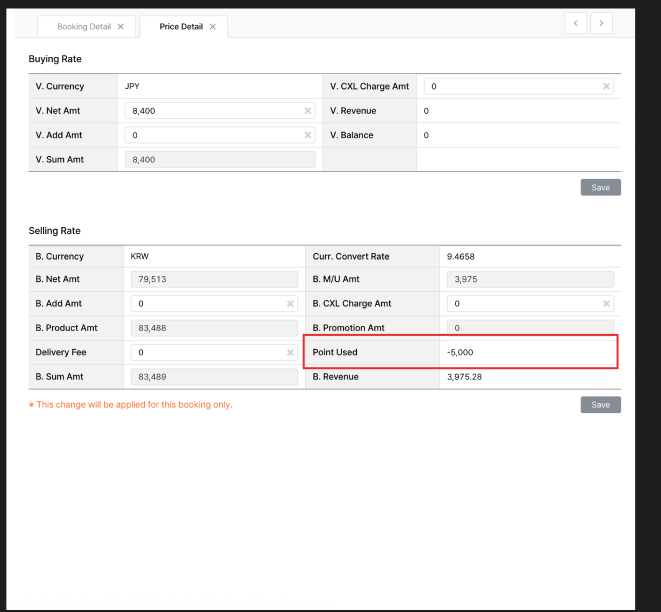Click the Point Used label
Image resolution: width=661 pixels, height=612 pixels.
pos(335,352)
